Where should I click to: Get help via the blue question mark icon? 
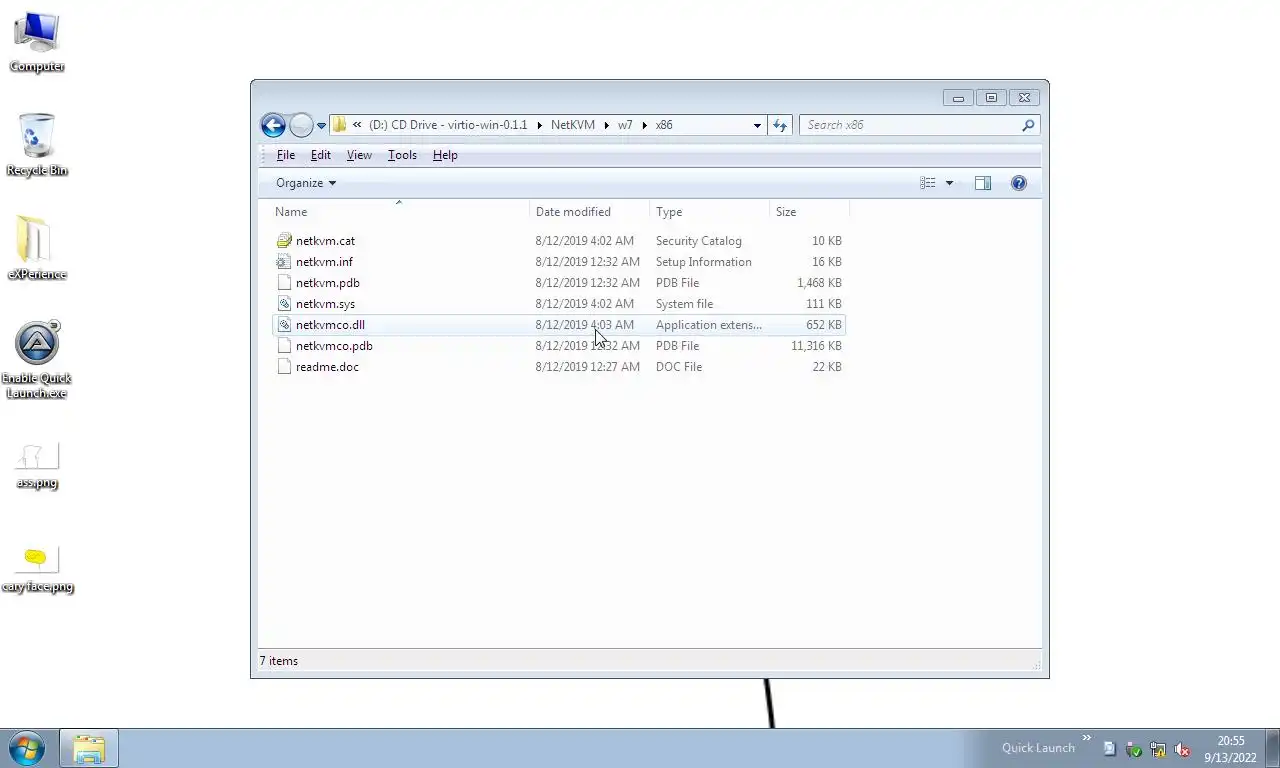pos(1018,183)
